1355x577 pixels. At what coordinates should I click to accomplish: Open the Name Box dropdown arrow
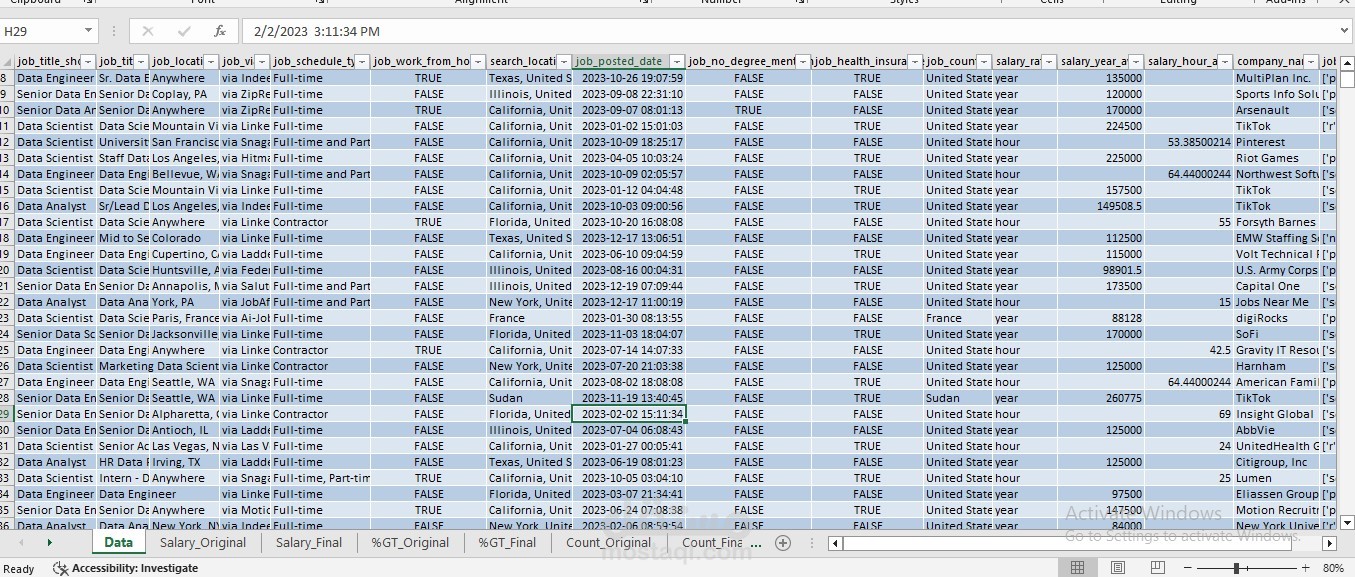click(89, 31)
